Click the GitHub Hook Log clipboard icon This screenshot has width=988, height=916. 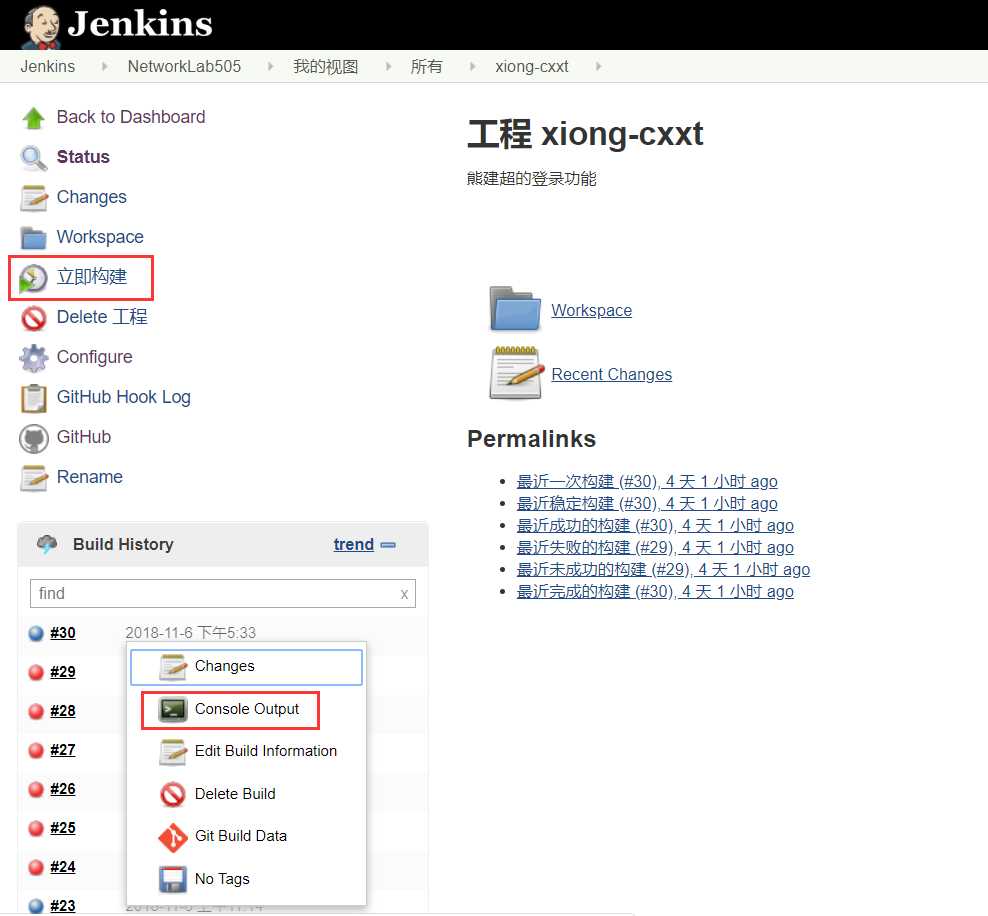click(x=33, y=398)
